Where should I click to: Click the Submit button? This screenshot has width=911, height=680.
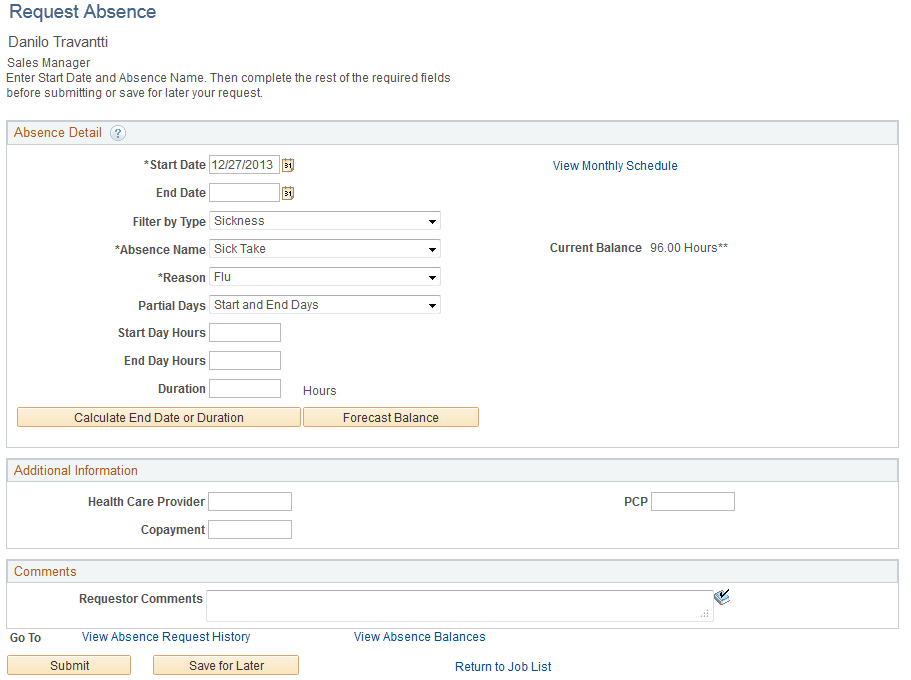pos(68,664)
